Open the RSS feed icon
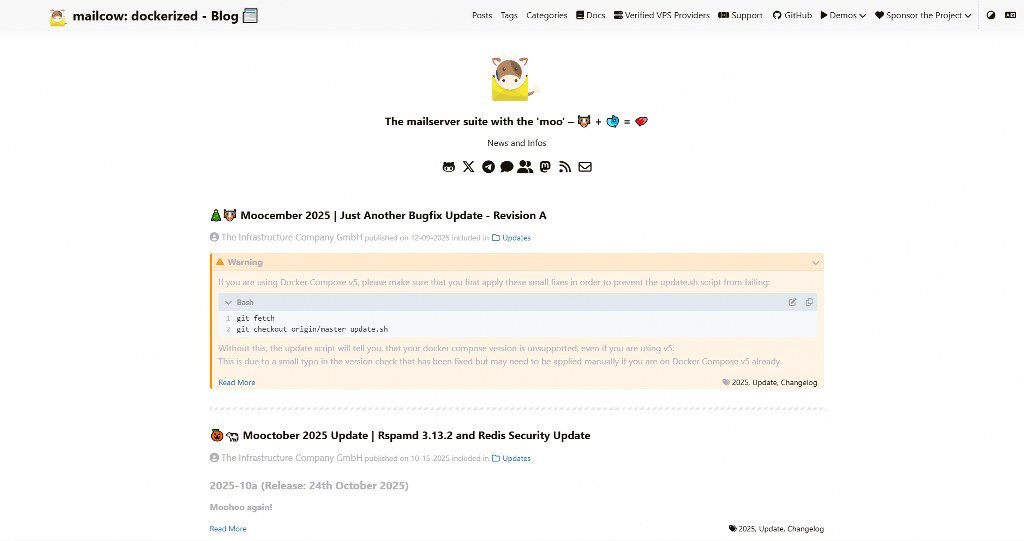1024x541 pixels. (x=565, y=167)
